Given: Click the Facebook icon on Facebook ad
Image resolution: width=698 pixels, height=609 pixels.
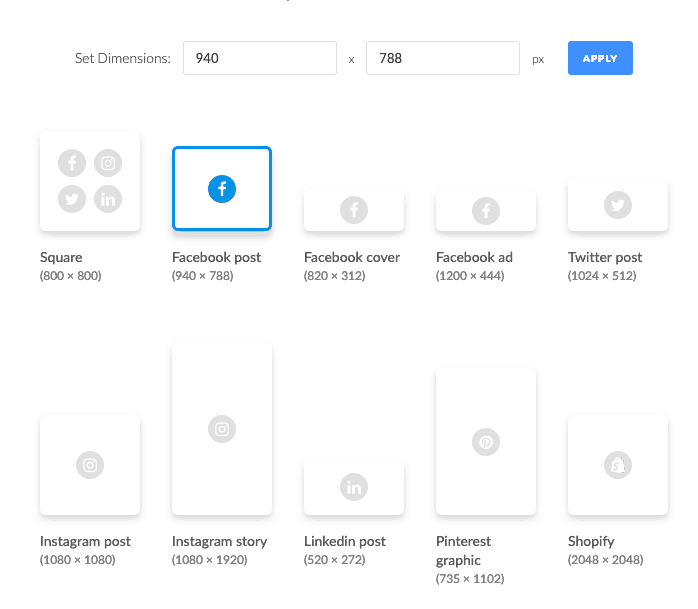Looking at the screenshot, I should pyautogui.click(x=486, y=211).
